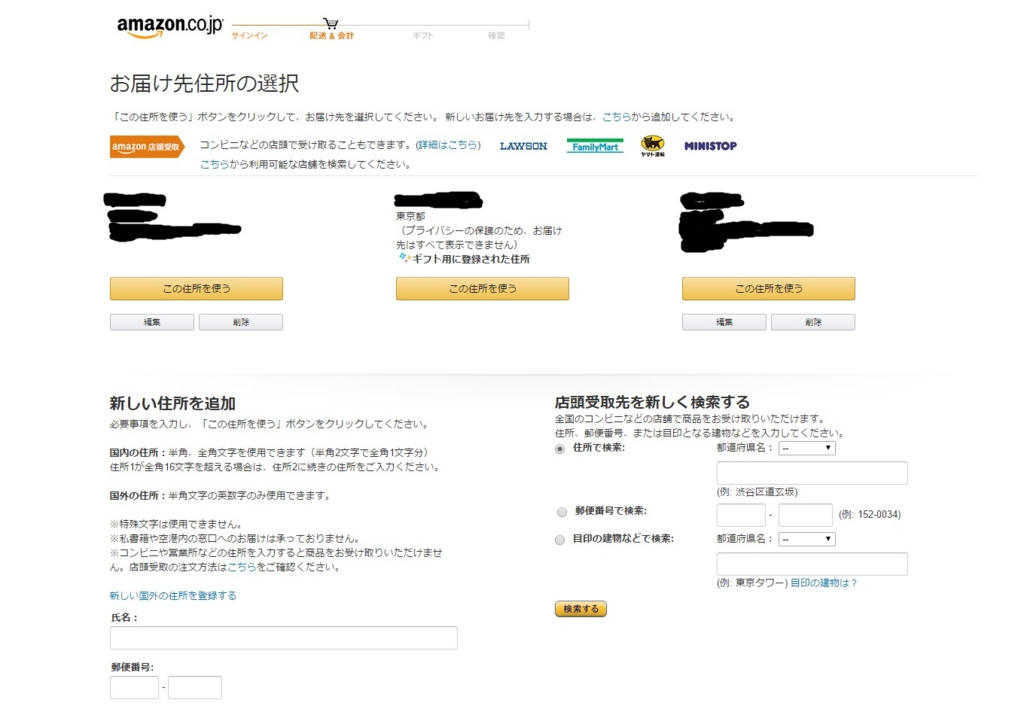Click 削除 under the first address
Screen dimensions: 1024x712
240,322
